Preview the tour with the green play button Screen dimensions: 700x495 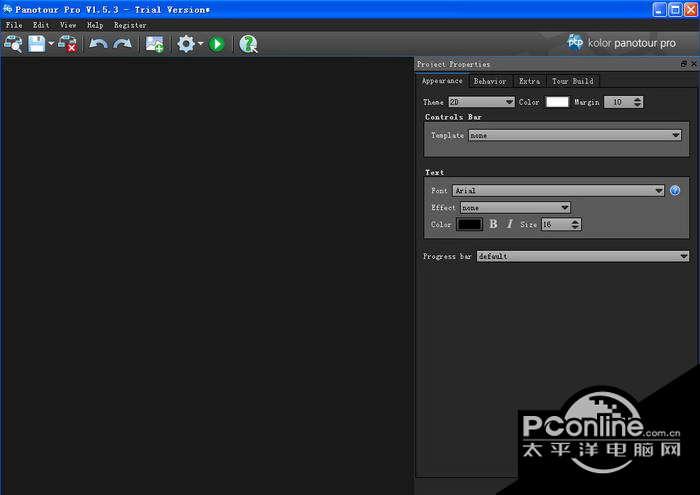click(217, 44)
